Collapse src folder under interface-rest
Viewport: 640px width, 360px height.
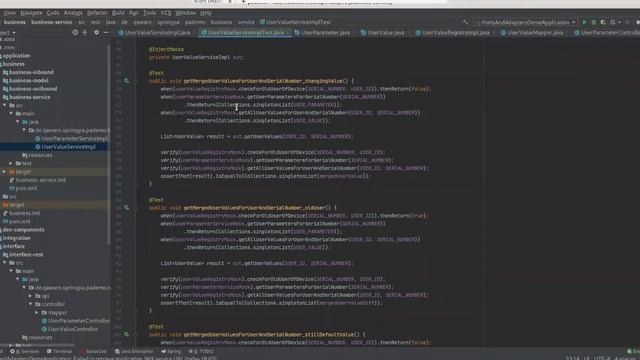click(5, 263)
